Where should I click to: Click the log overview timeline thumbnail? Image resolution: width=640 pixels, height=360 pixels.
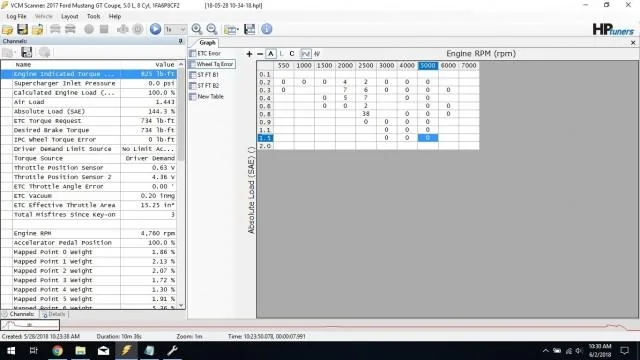pos(30,325)
